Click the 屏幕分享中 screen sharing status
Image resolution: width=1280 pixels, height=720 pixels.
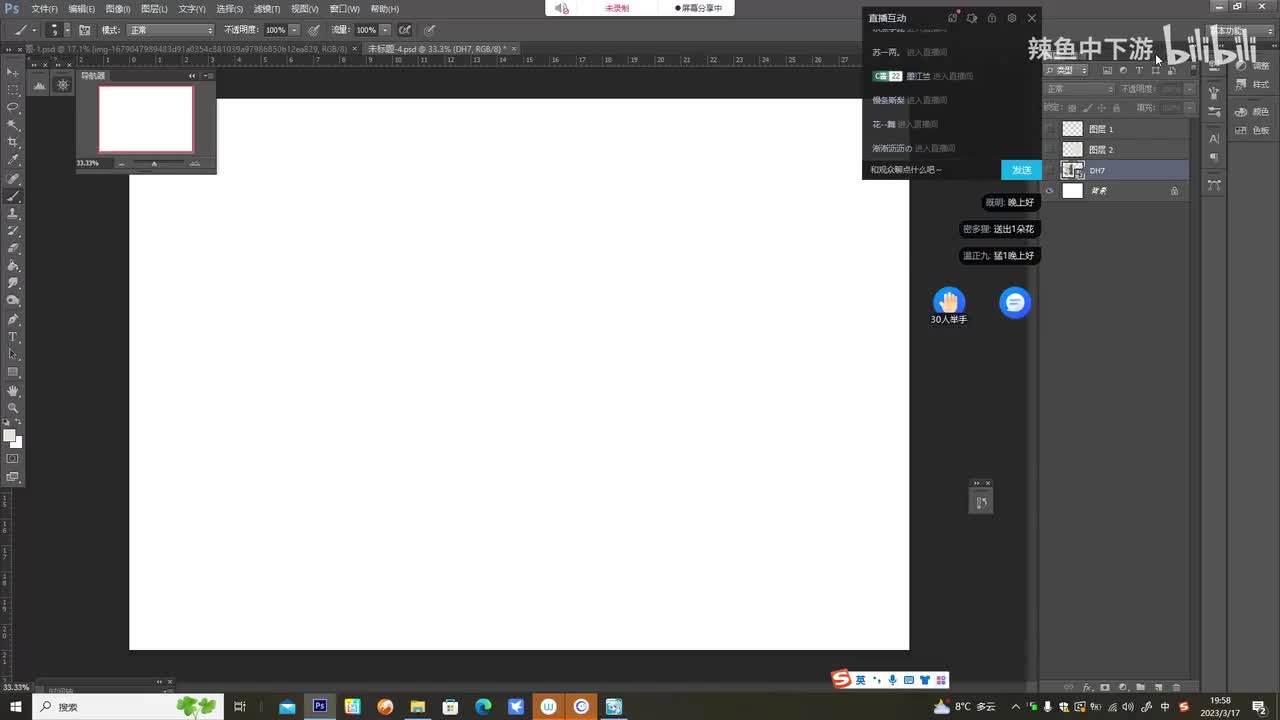pos(698,8)
